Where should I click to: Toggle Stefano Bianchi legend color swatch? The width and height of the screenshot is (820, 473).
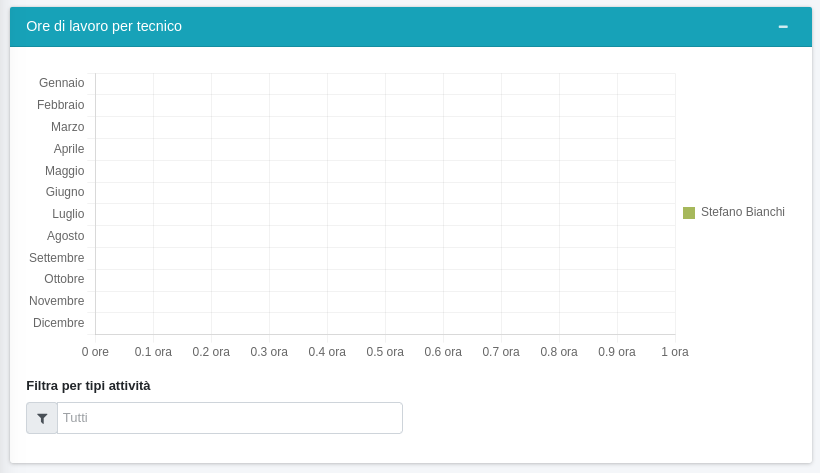(x=689, y=213)
